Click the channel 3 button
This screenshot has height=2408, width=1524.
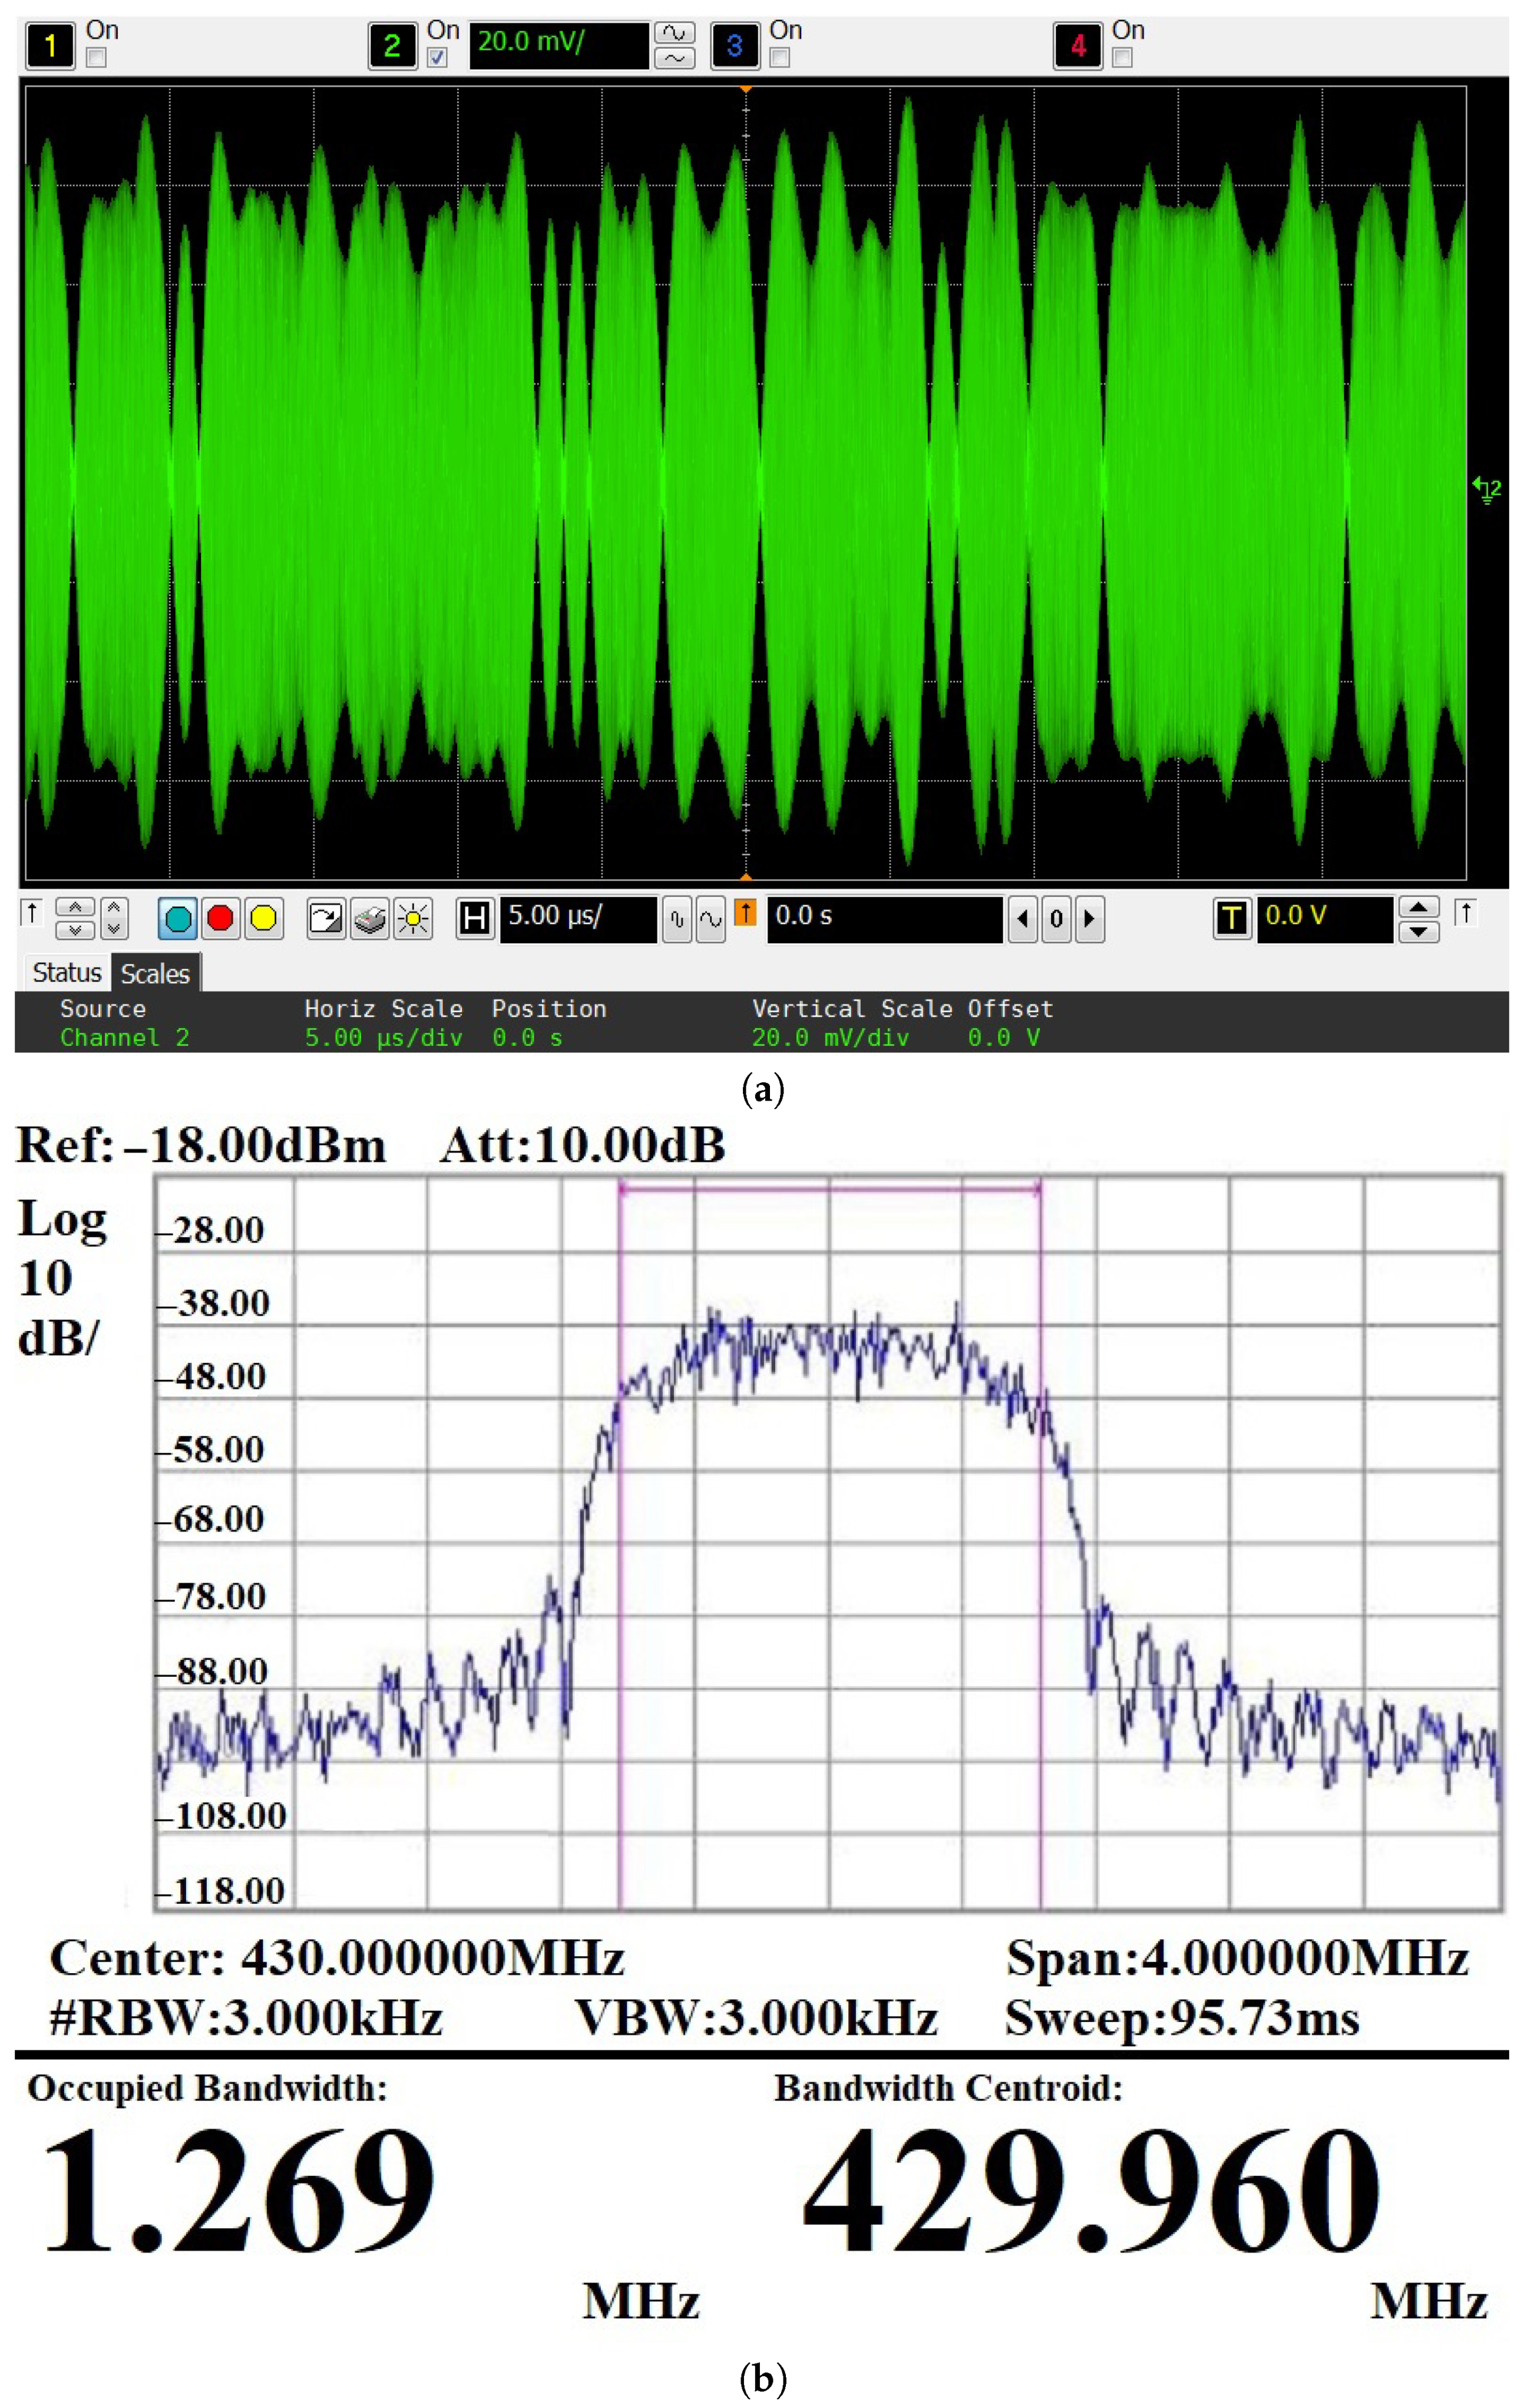point(734,46)
